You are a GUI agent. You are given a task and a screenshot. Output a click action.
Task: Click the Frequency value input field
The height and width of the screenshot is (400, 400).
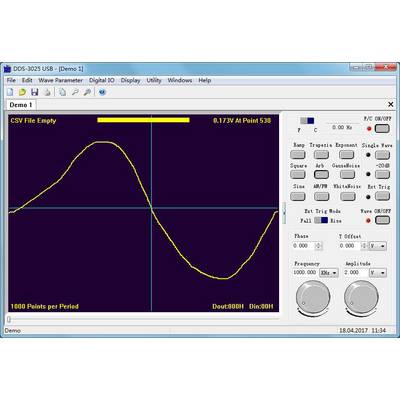pos(305,273)
